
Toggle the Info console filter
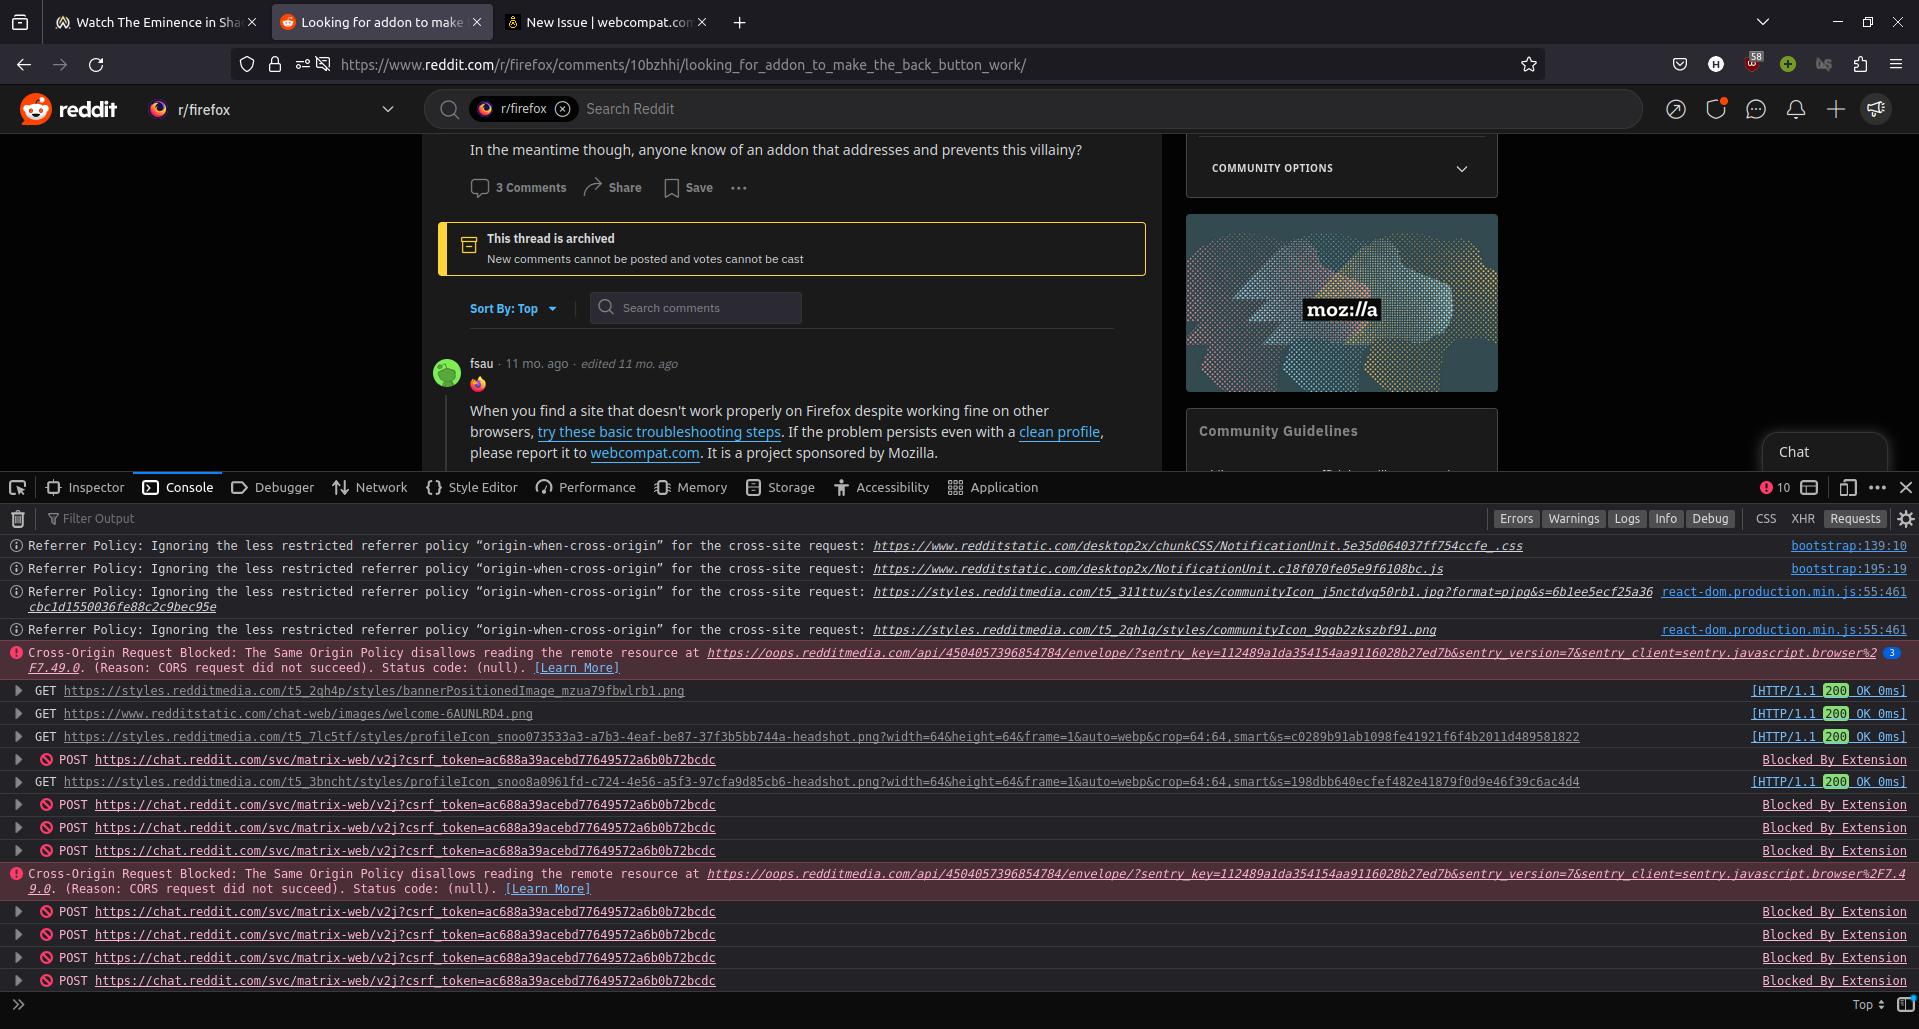(x=1665, y=518)
